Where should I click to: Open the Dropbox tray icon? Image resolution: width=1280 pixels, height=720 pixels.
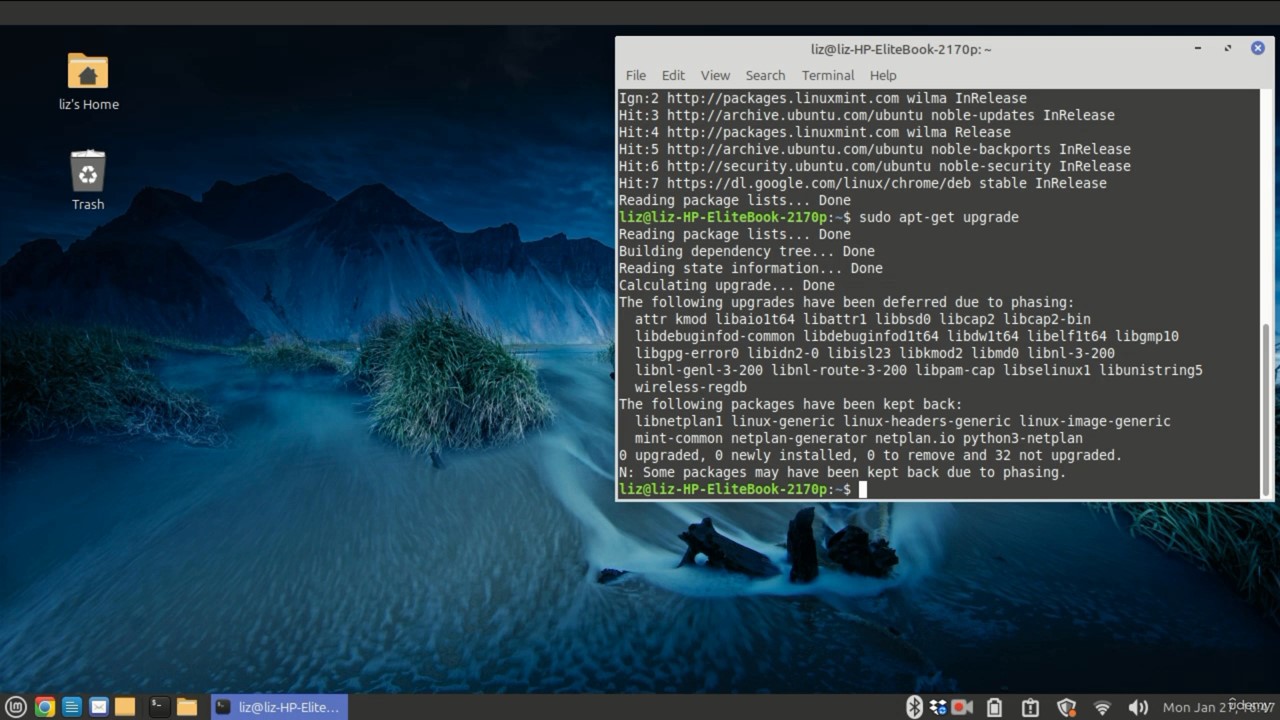click(x=938, y=707)
